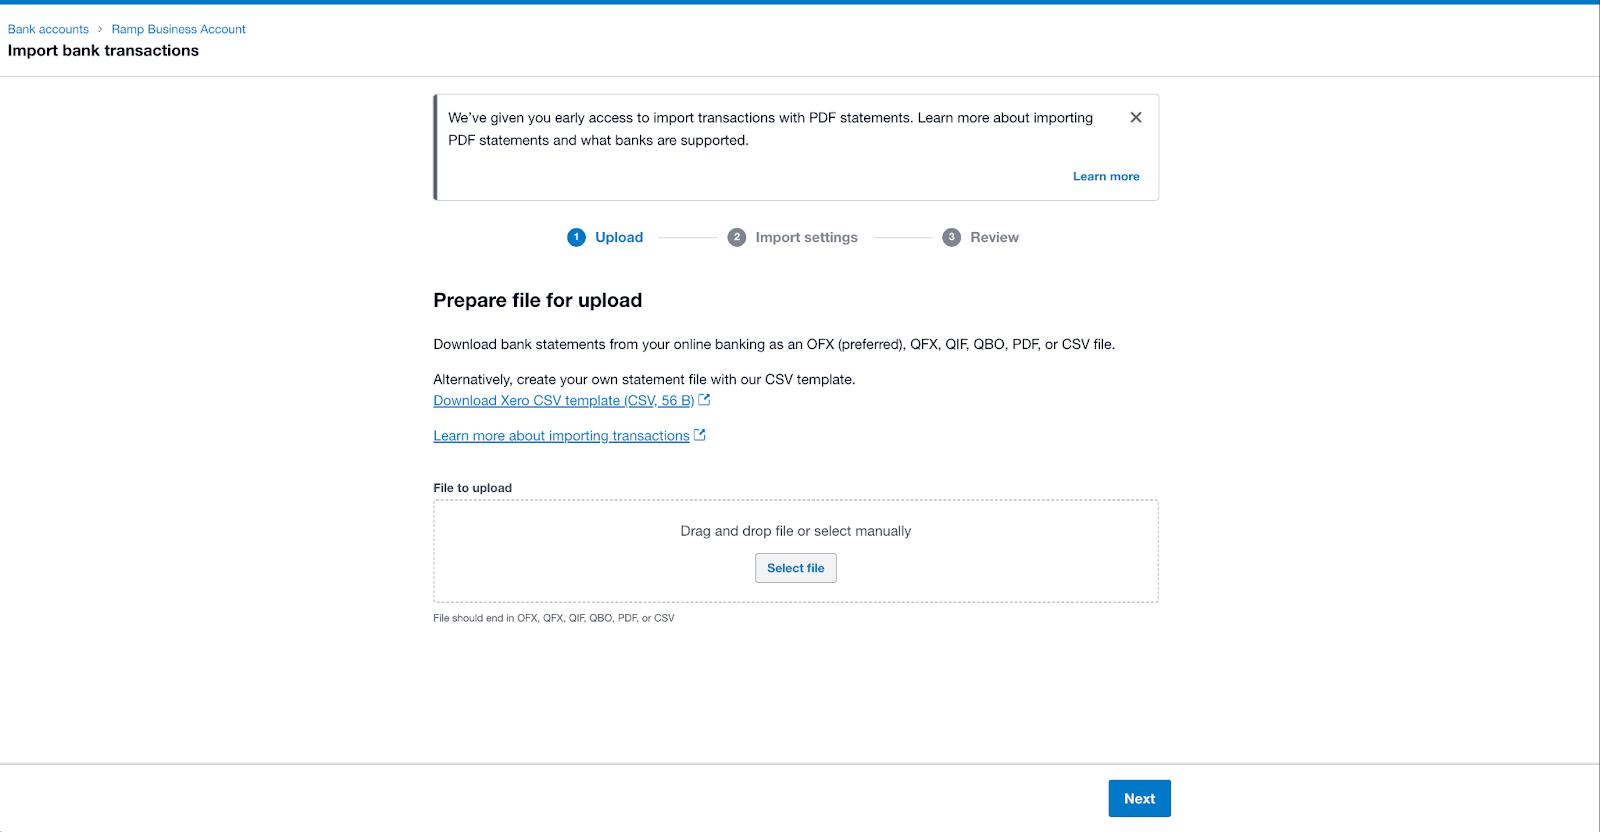Download Xero CSV template
This screenshot has width=1600, height=832.
(564, 400)
